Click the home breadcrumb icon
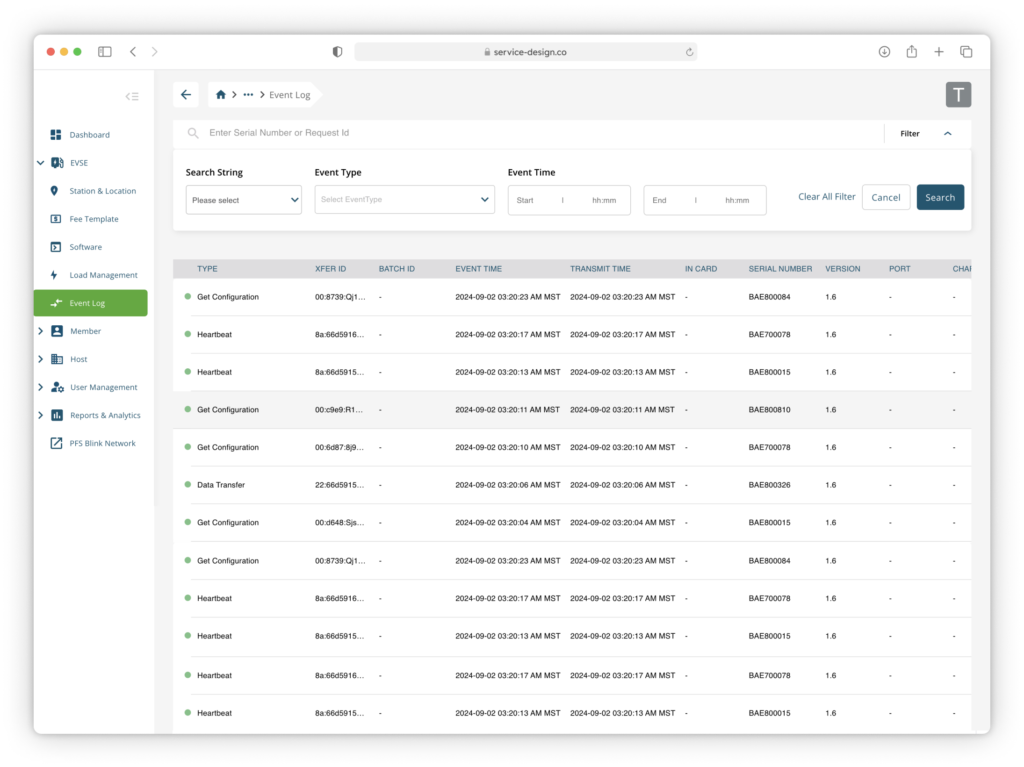 pos(220,94)
